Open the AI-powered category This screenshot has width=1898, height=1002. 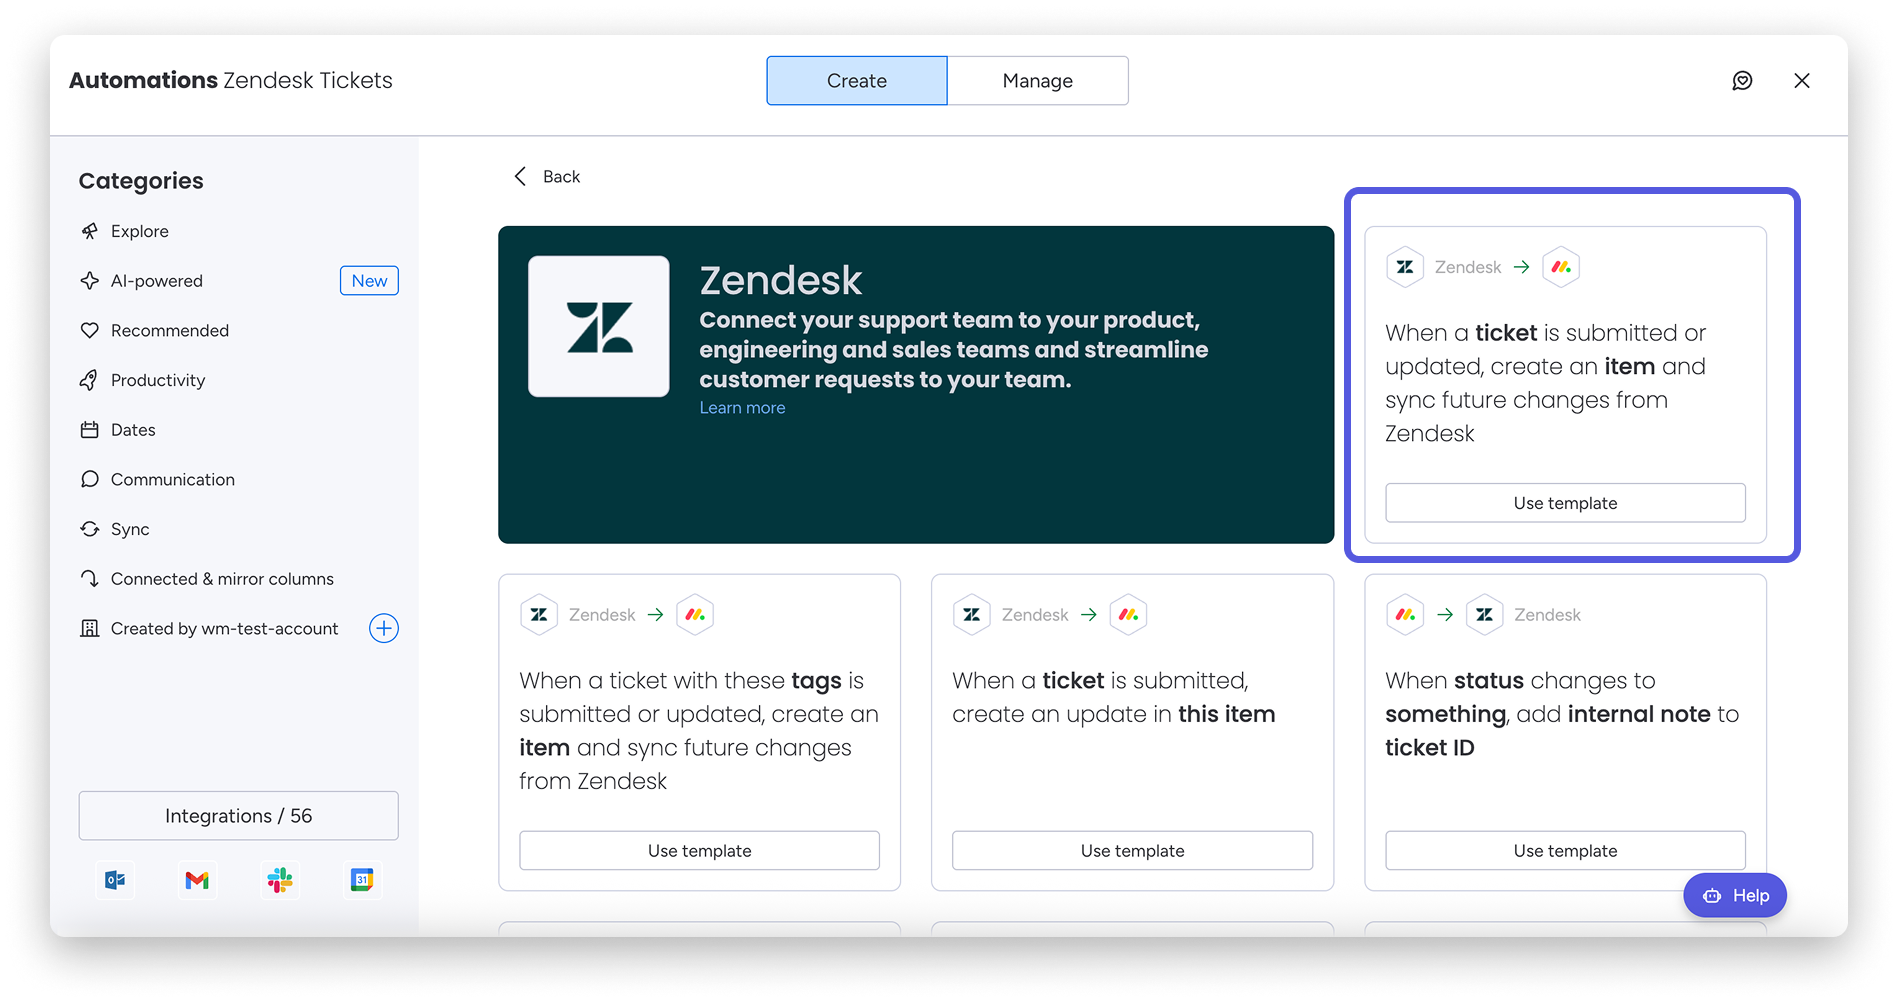[157, 281]
